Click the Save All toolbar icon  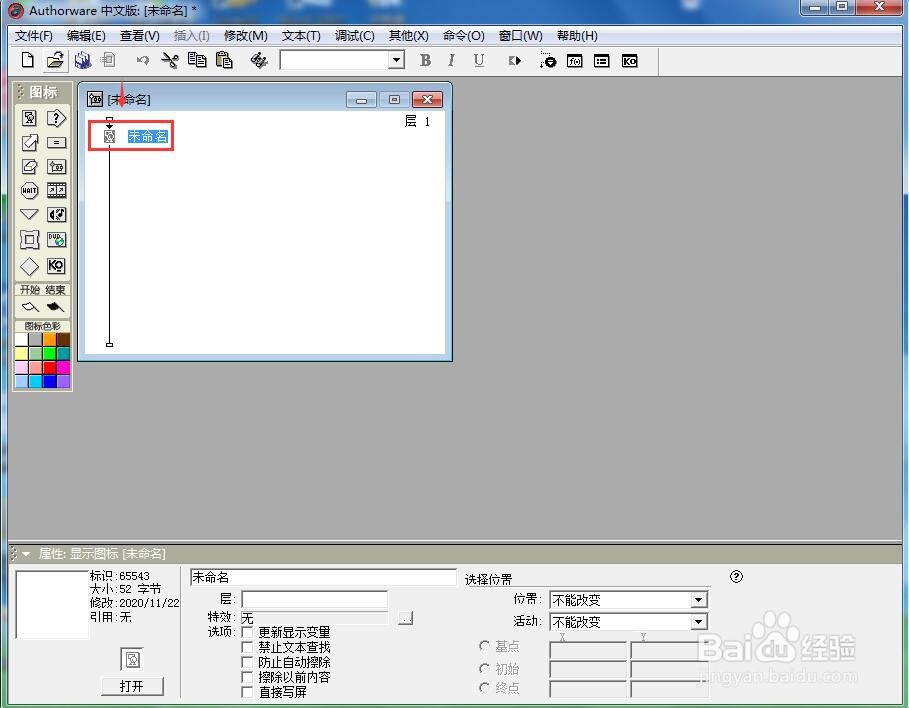pyautogui.click(x=83, y=60)
